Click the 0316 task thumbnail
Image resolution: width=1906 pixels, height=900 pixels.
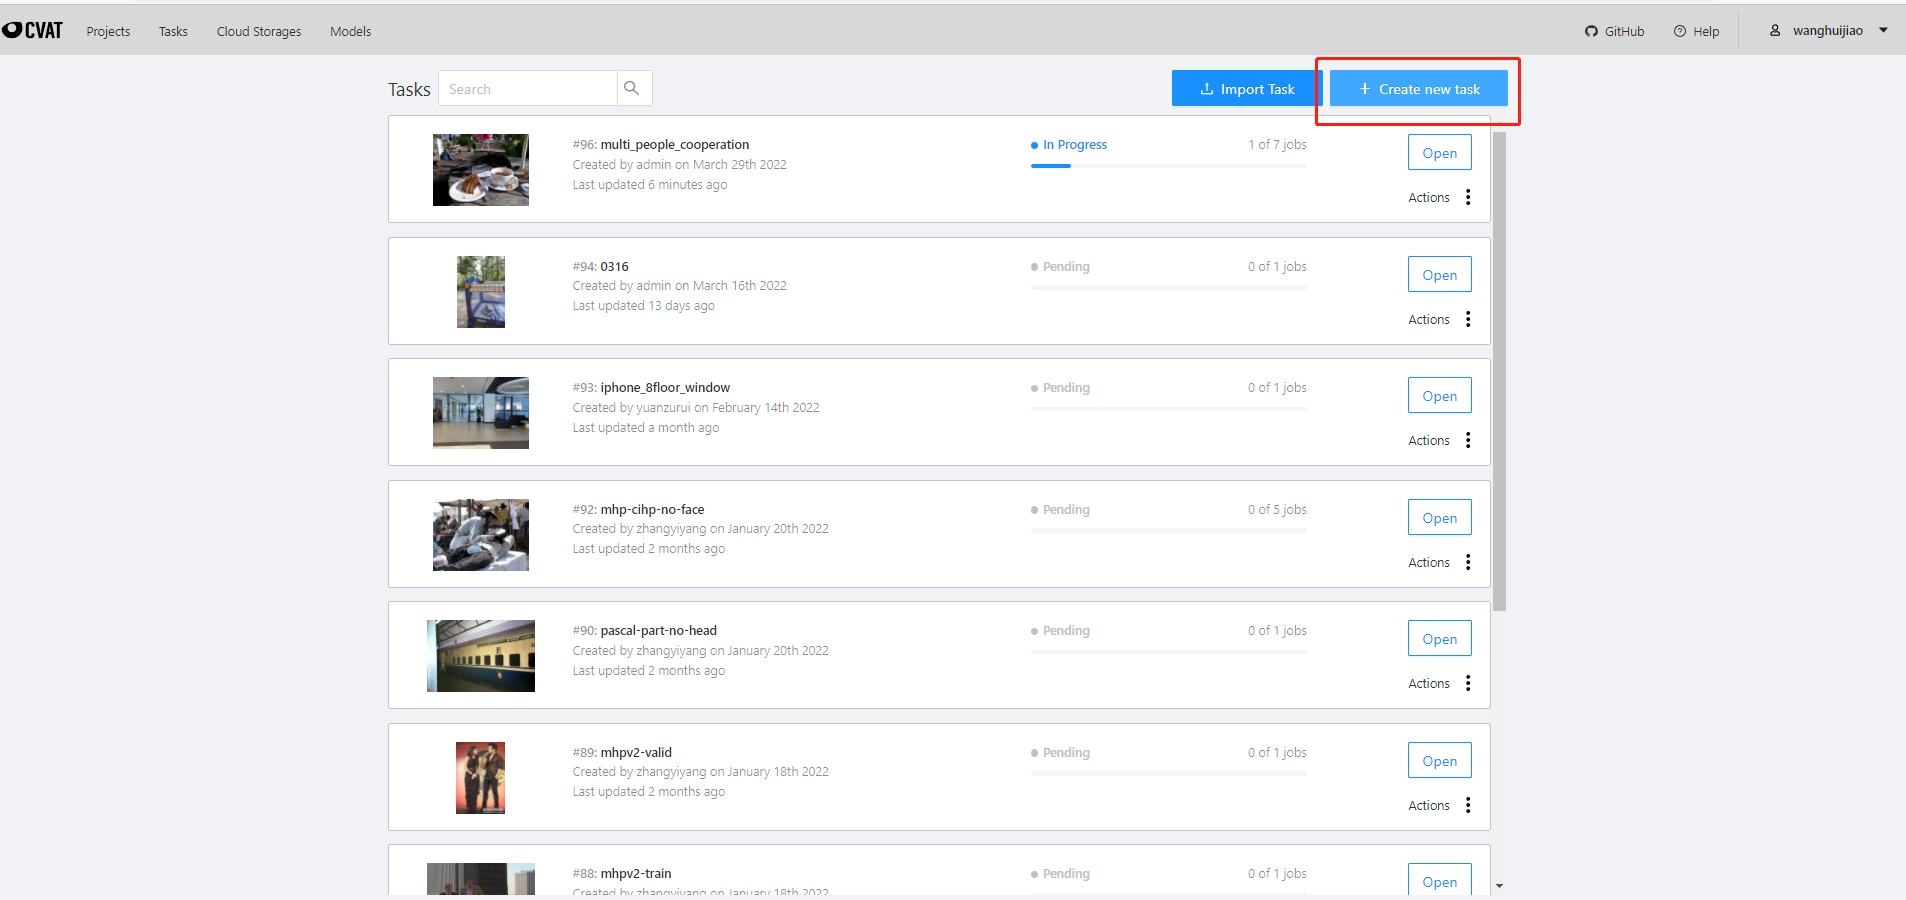[x=481, y=292]
